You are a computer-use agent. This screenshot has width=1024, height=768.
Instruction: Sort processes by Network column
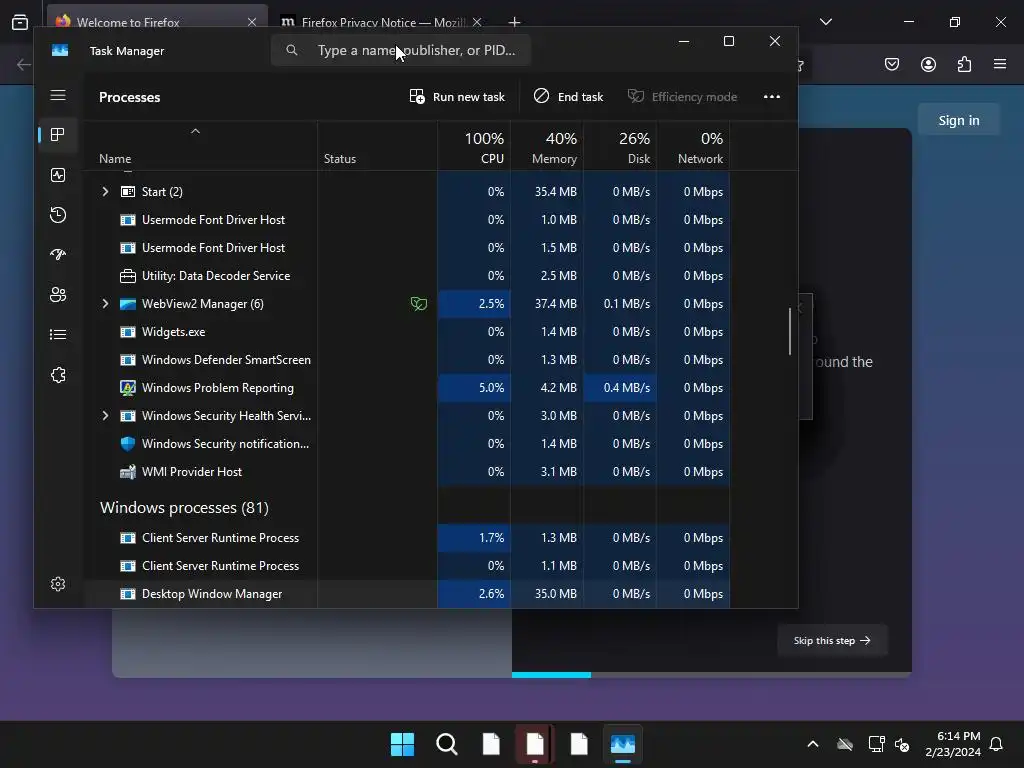694,147
